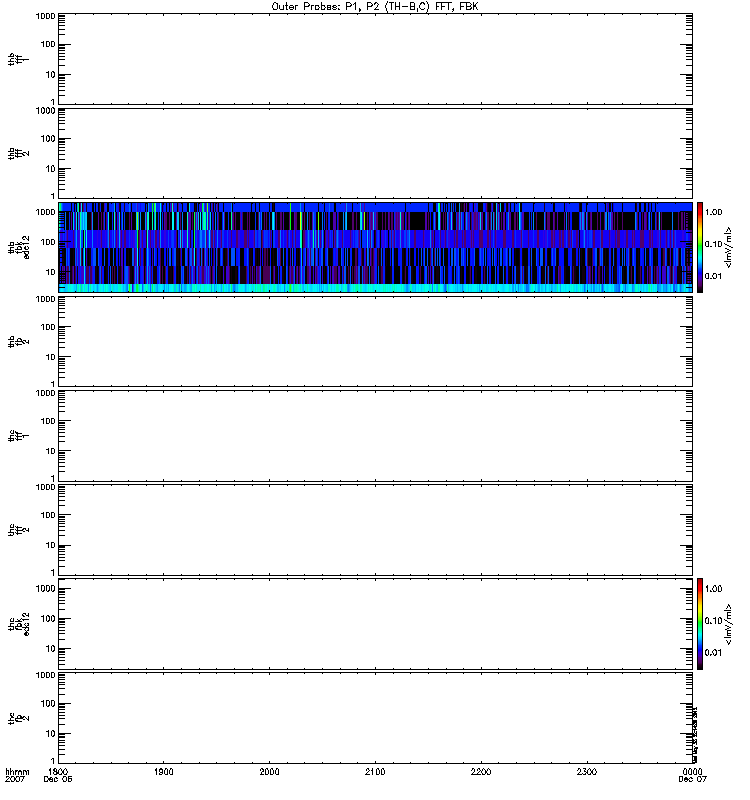Click the <|mV/m|> units label of thb color bar

pos(729,247)
